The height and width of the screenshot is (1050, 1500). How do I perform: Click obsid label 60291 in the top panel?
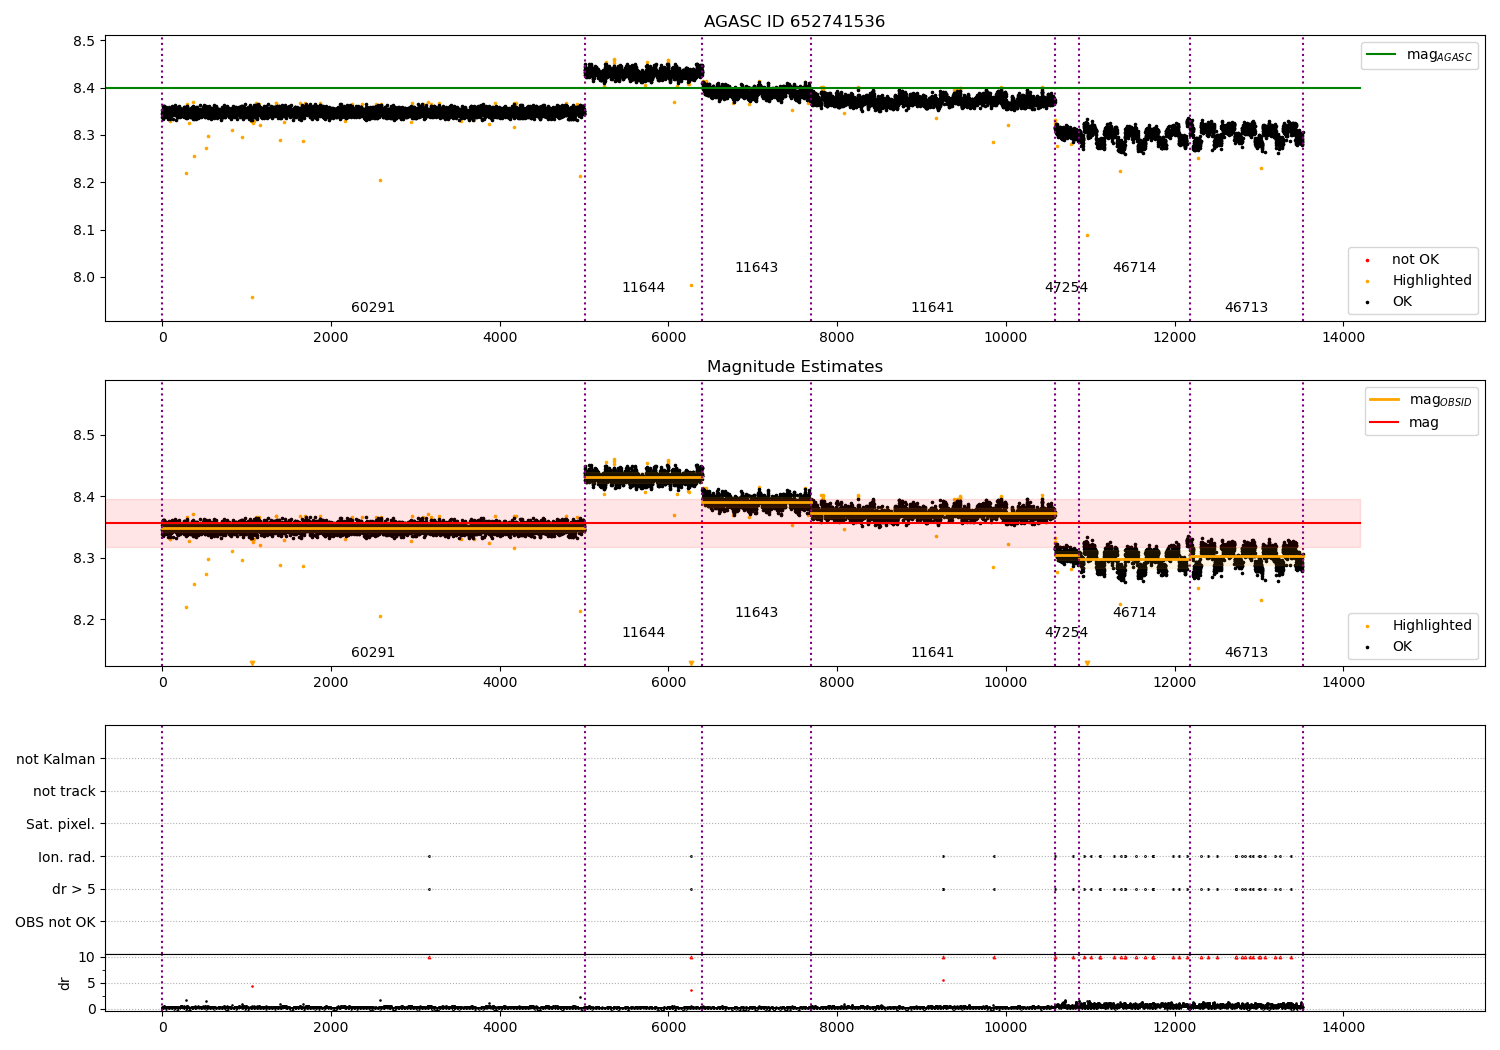pos(373,308)
